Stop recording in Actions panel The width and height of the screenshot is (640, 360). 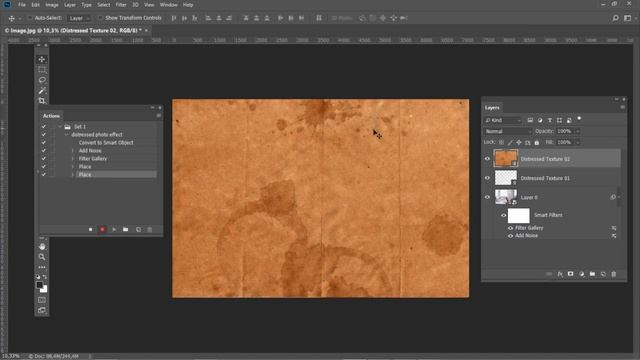[x=91, y=229]
